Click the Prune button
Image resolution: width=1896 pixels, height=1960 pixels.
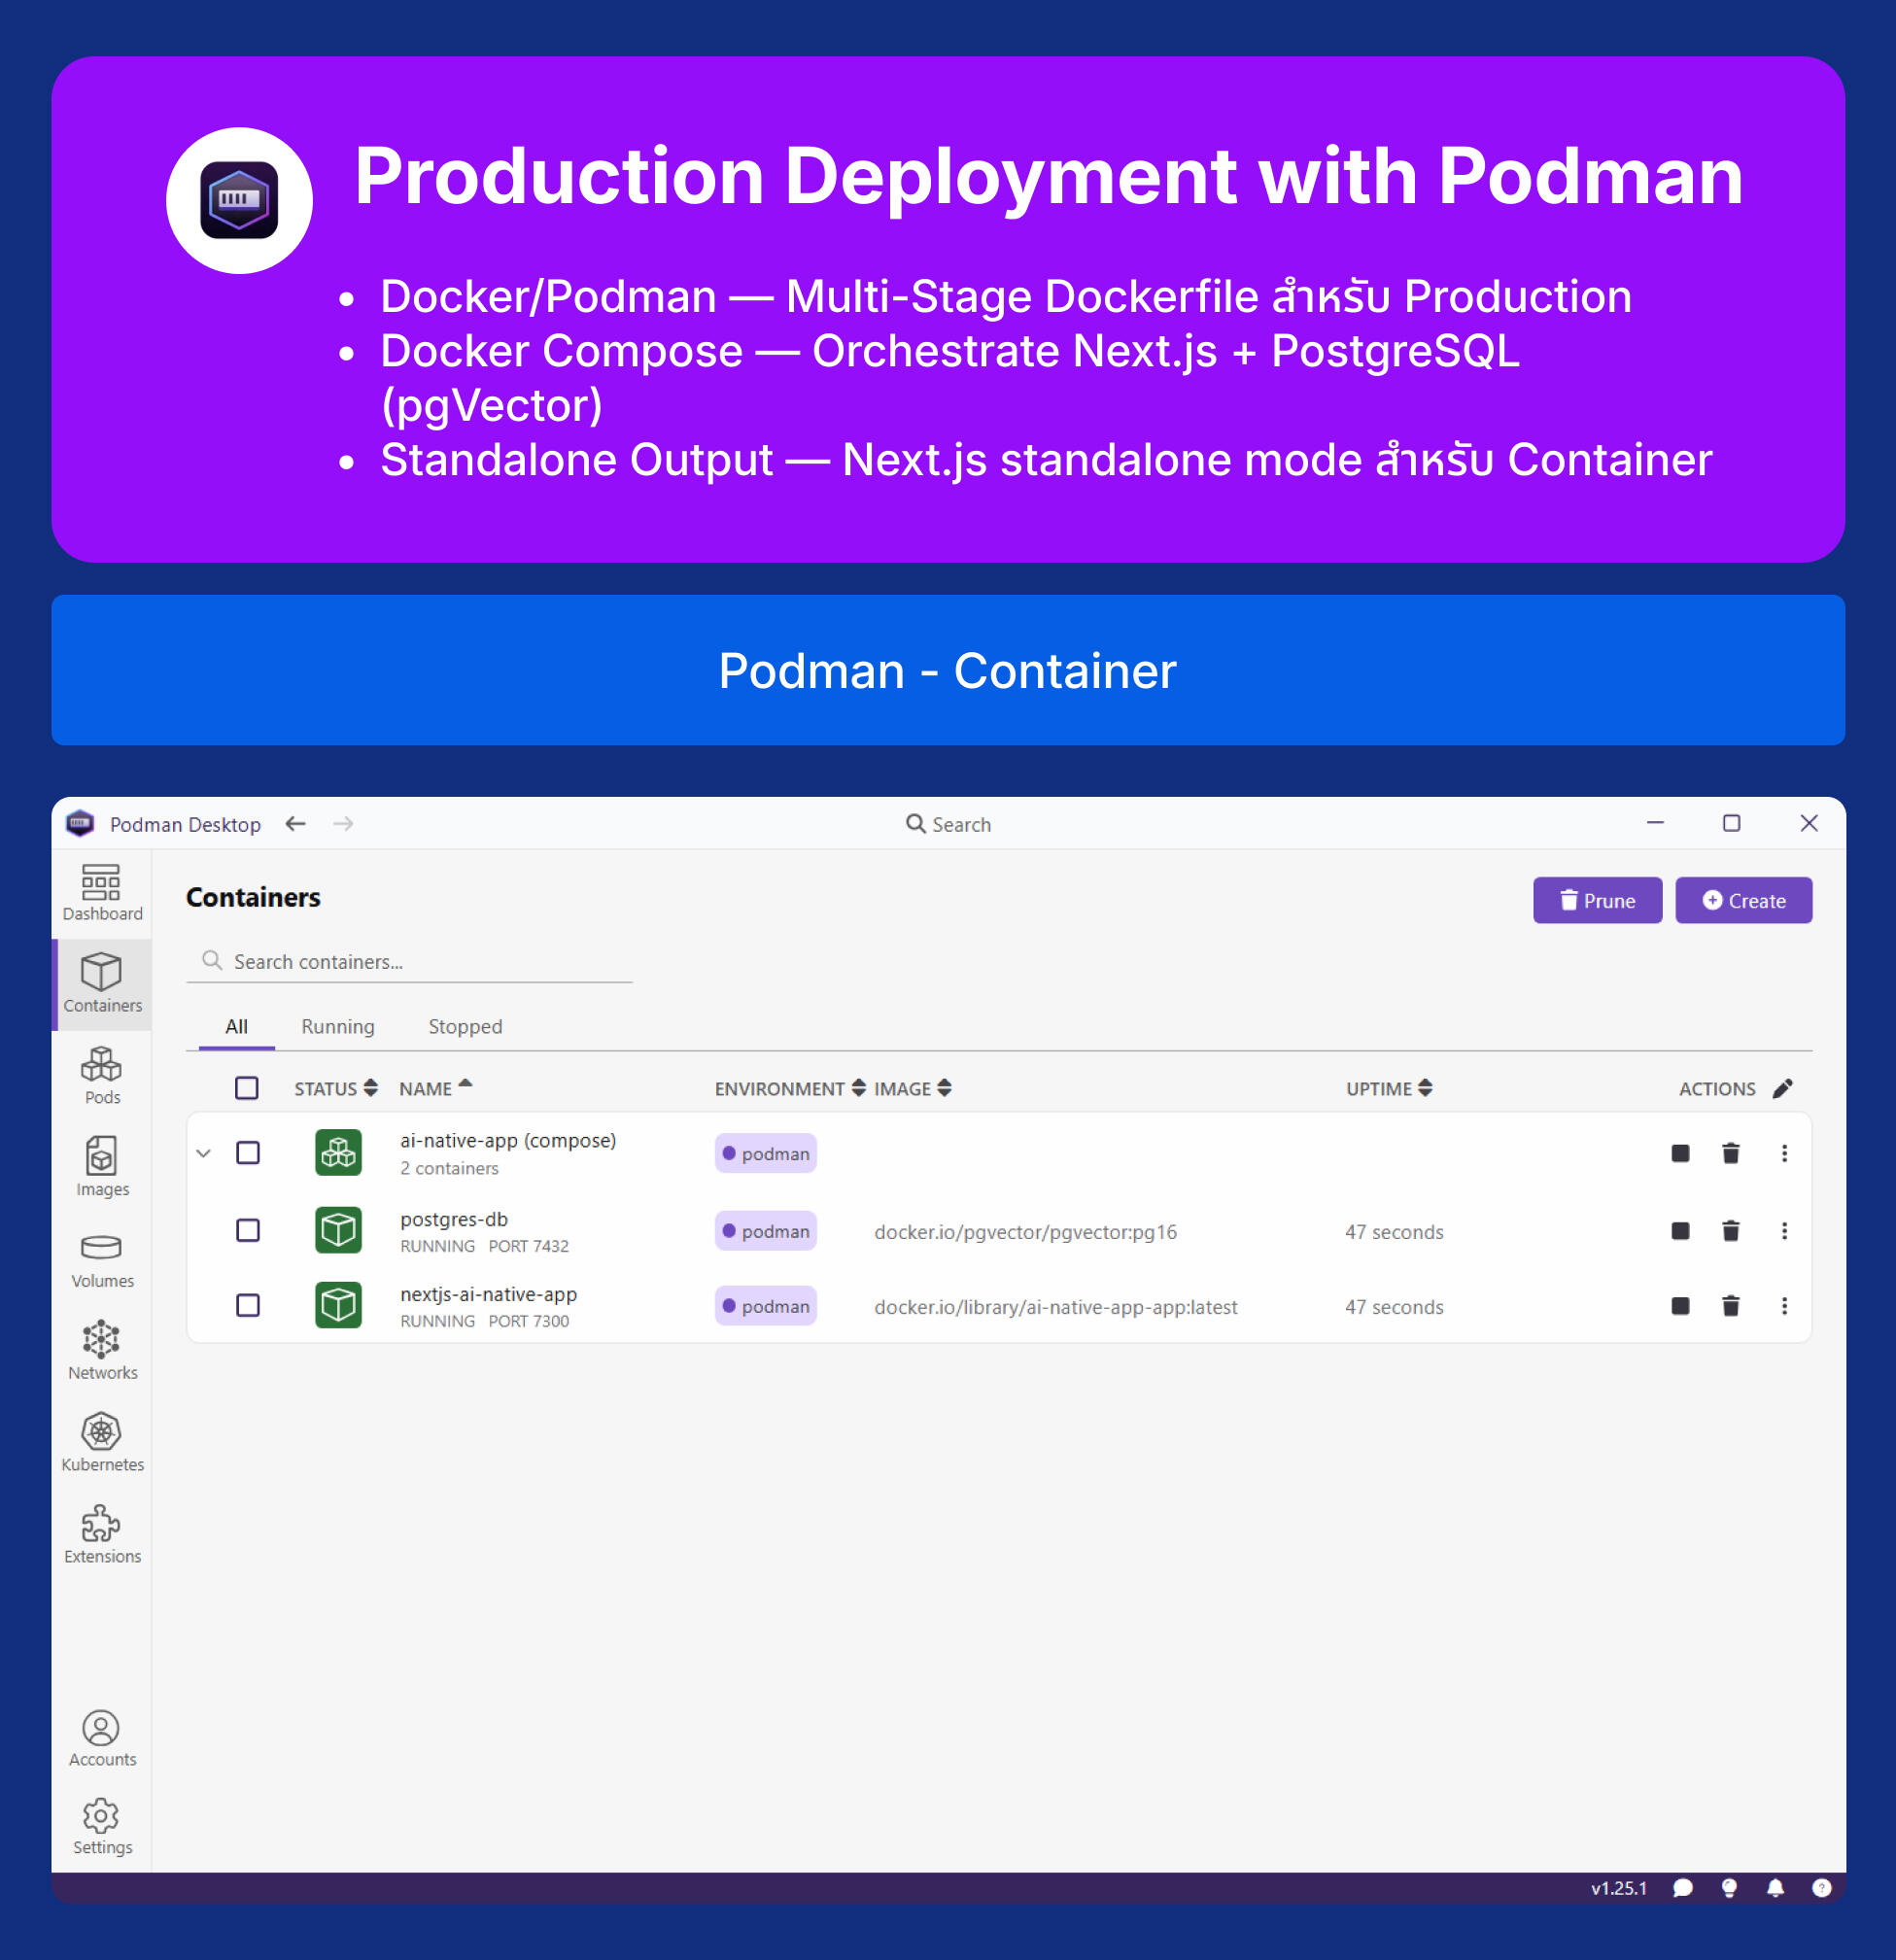coord(1597,900)
